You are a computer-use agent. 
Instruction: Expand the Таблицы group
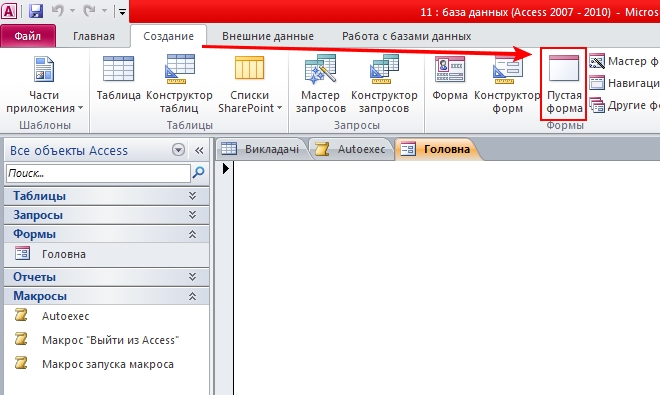[106, 196]
